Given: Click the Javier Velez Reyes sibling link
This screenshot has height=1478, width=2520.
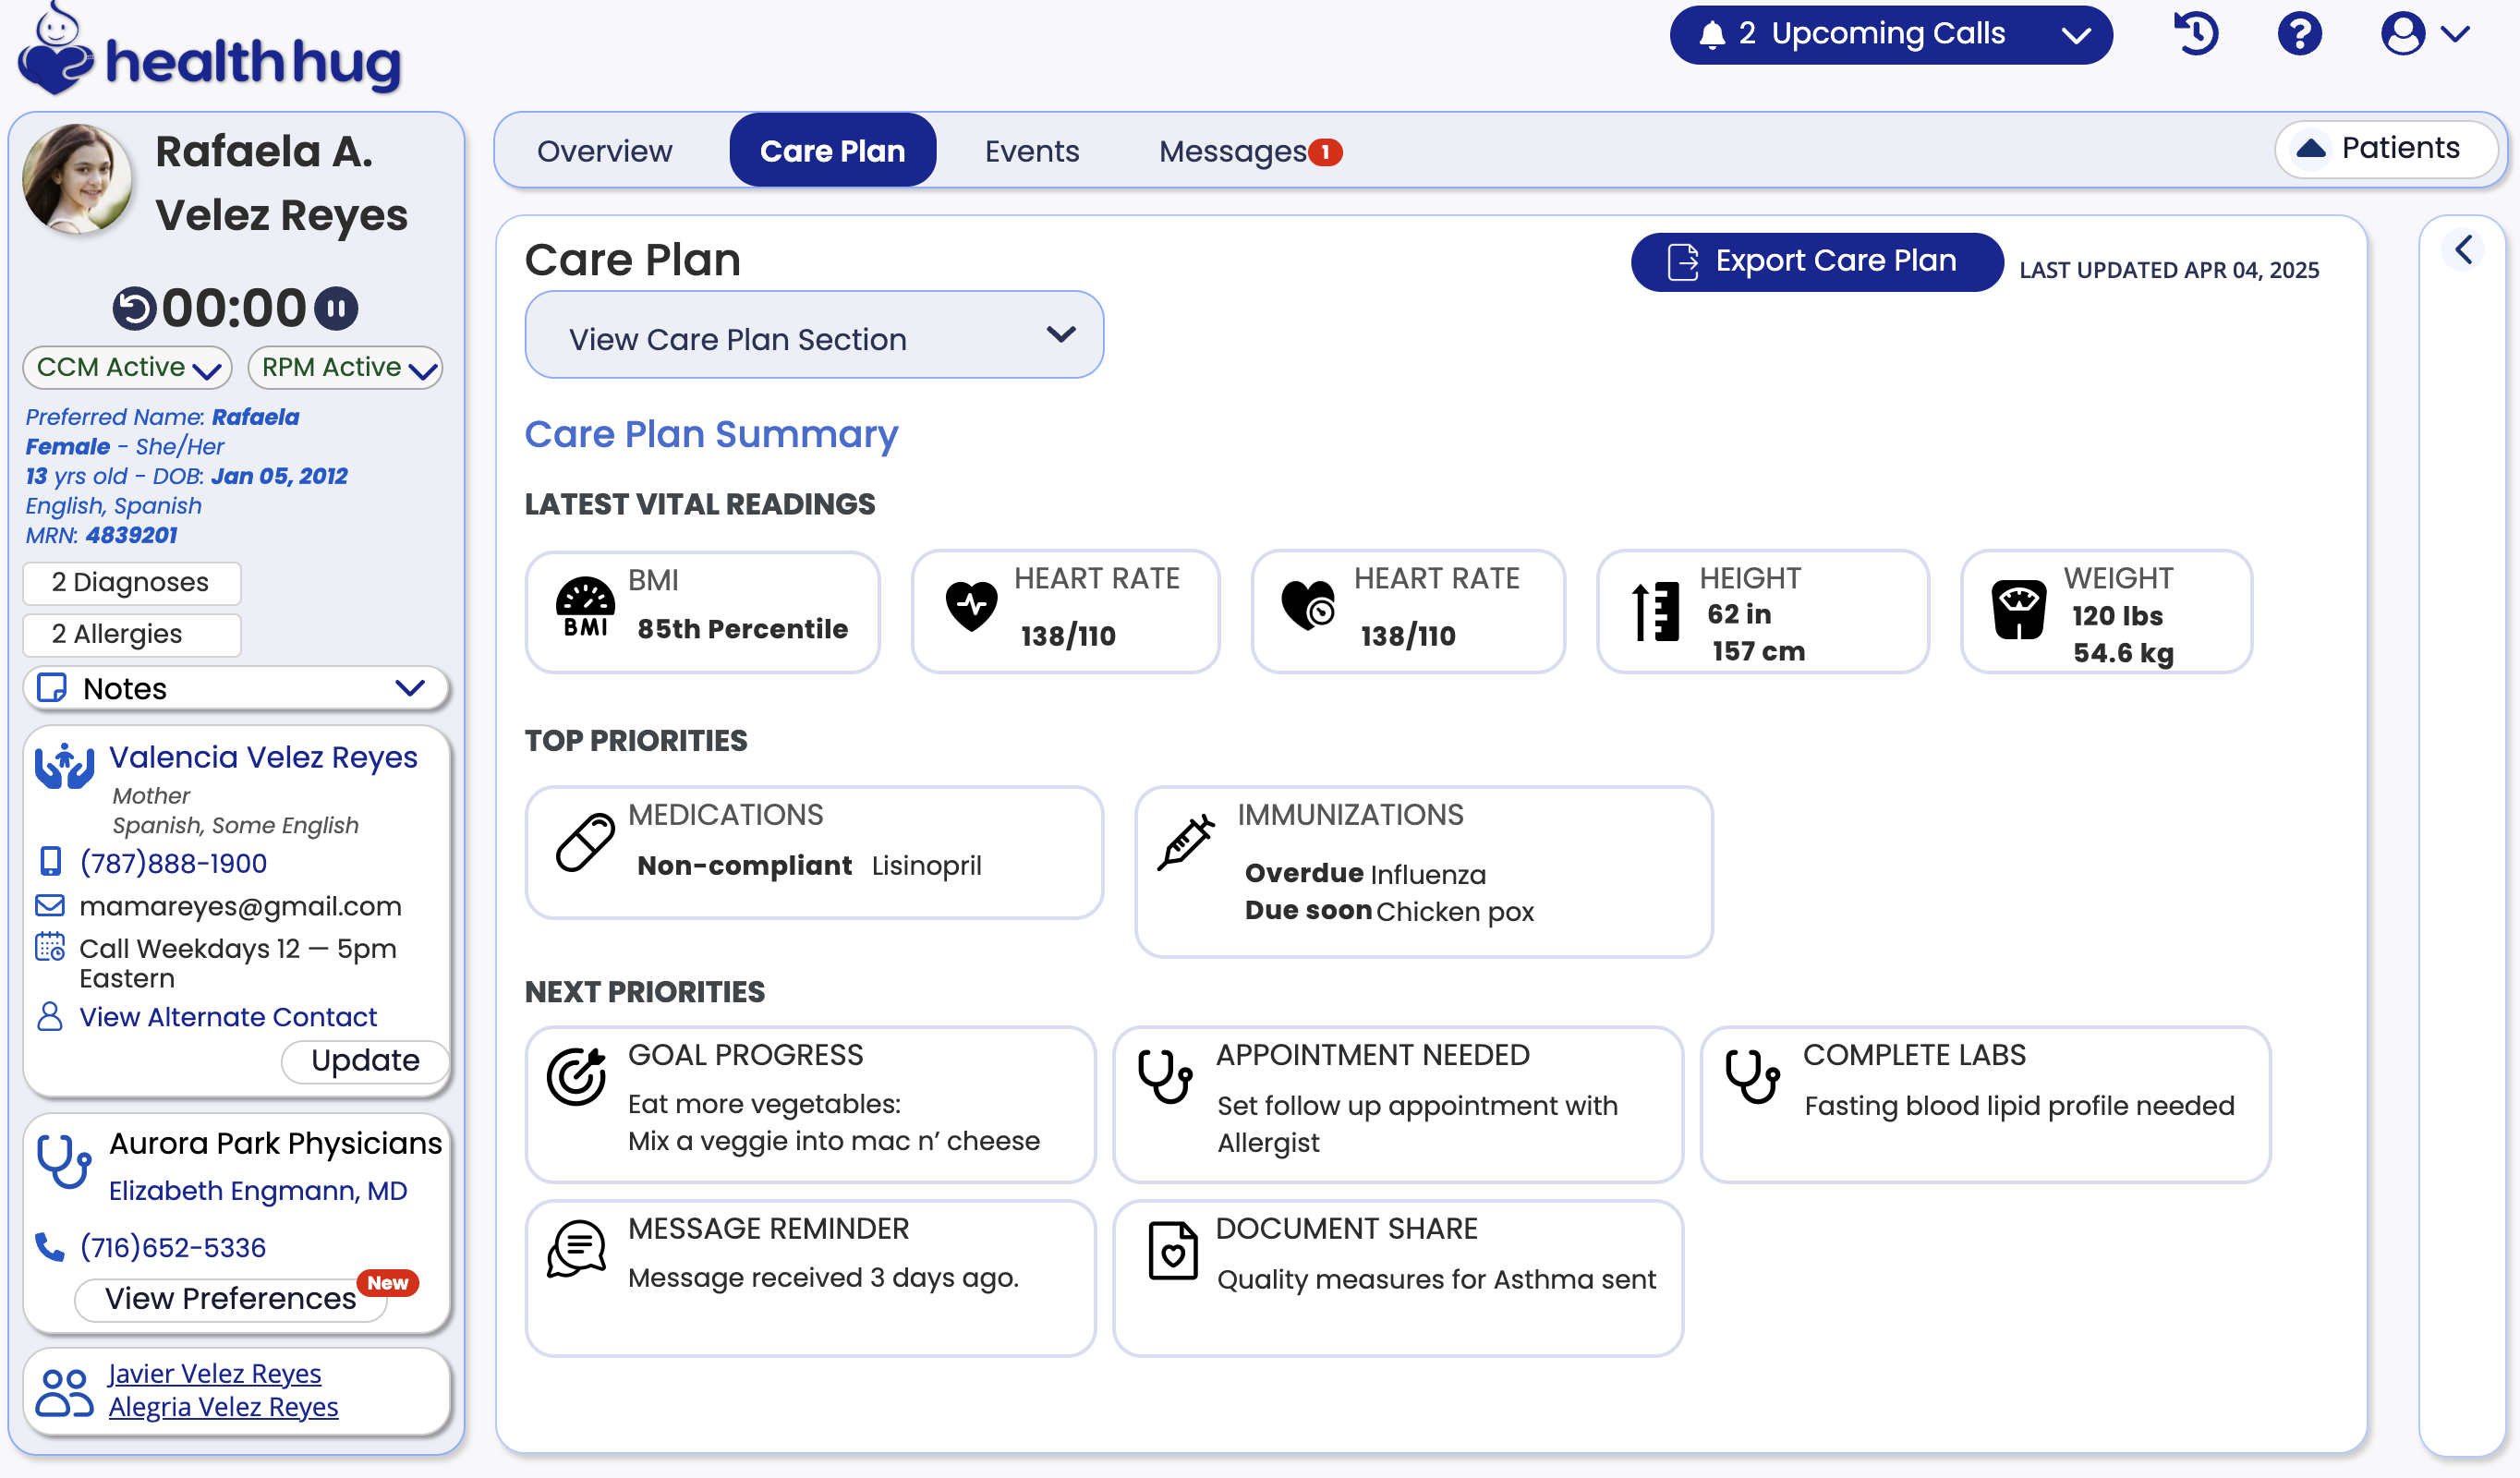Looking at the screenshot, I should [x=214, y=1373].
